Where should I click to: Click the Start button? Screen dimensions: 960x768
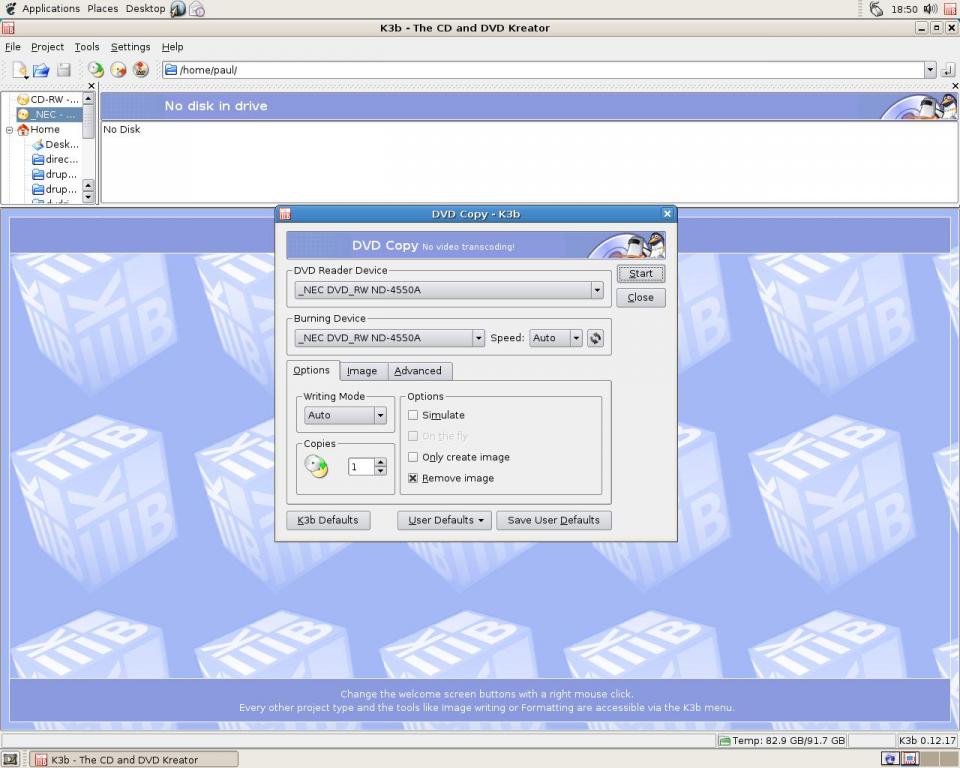click(640, 274)
